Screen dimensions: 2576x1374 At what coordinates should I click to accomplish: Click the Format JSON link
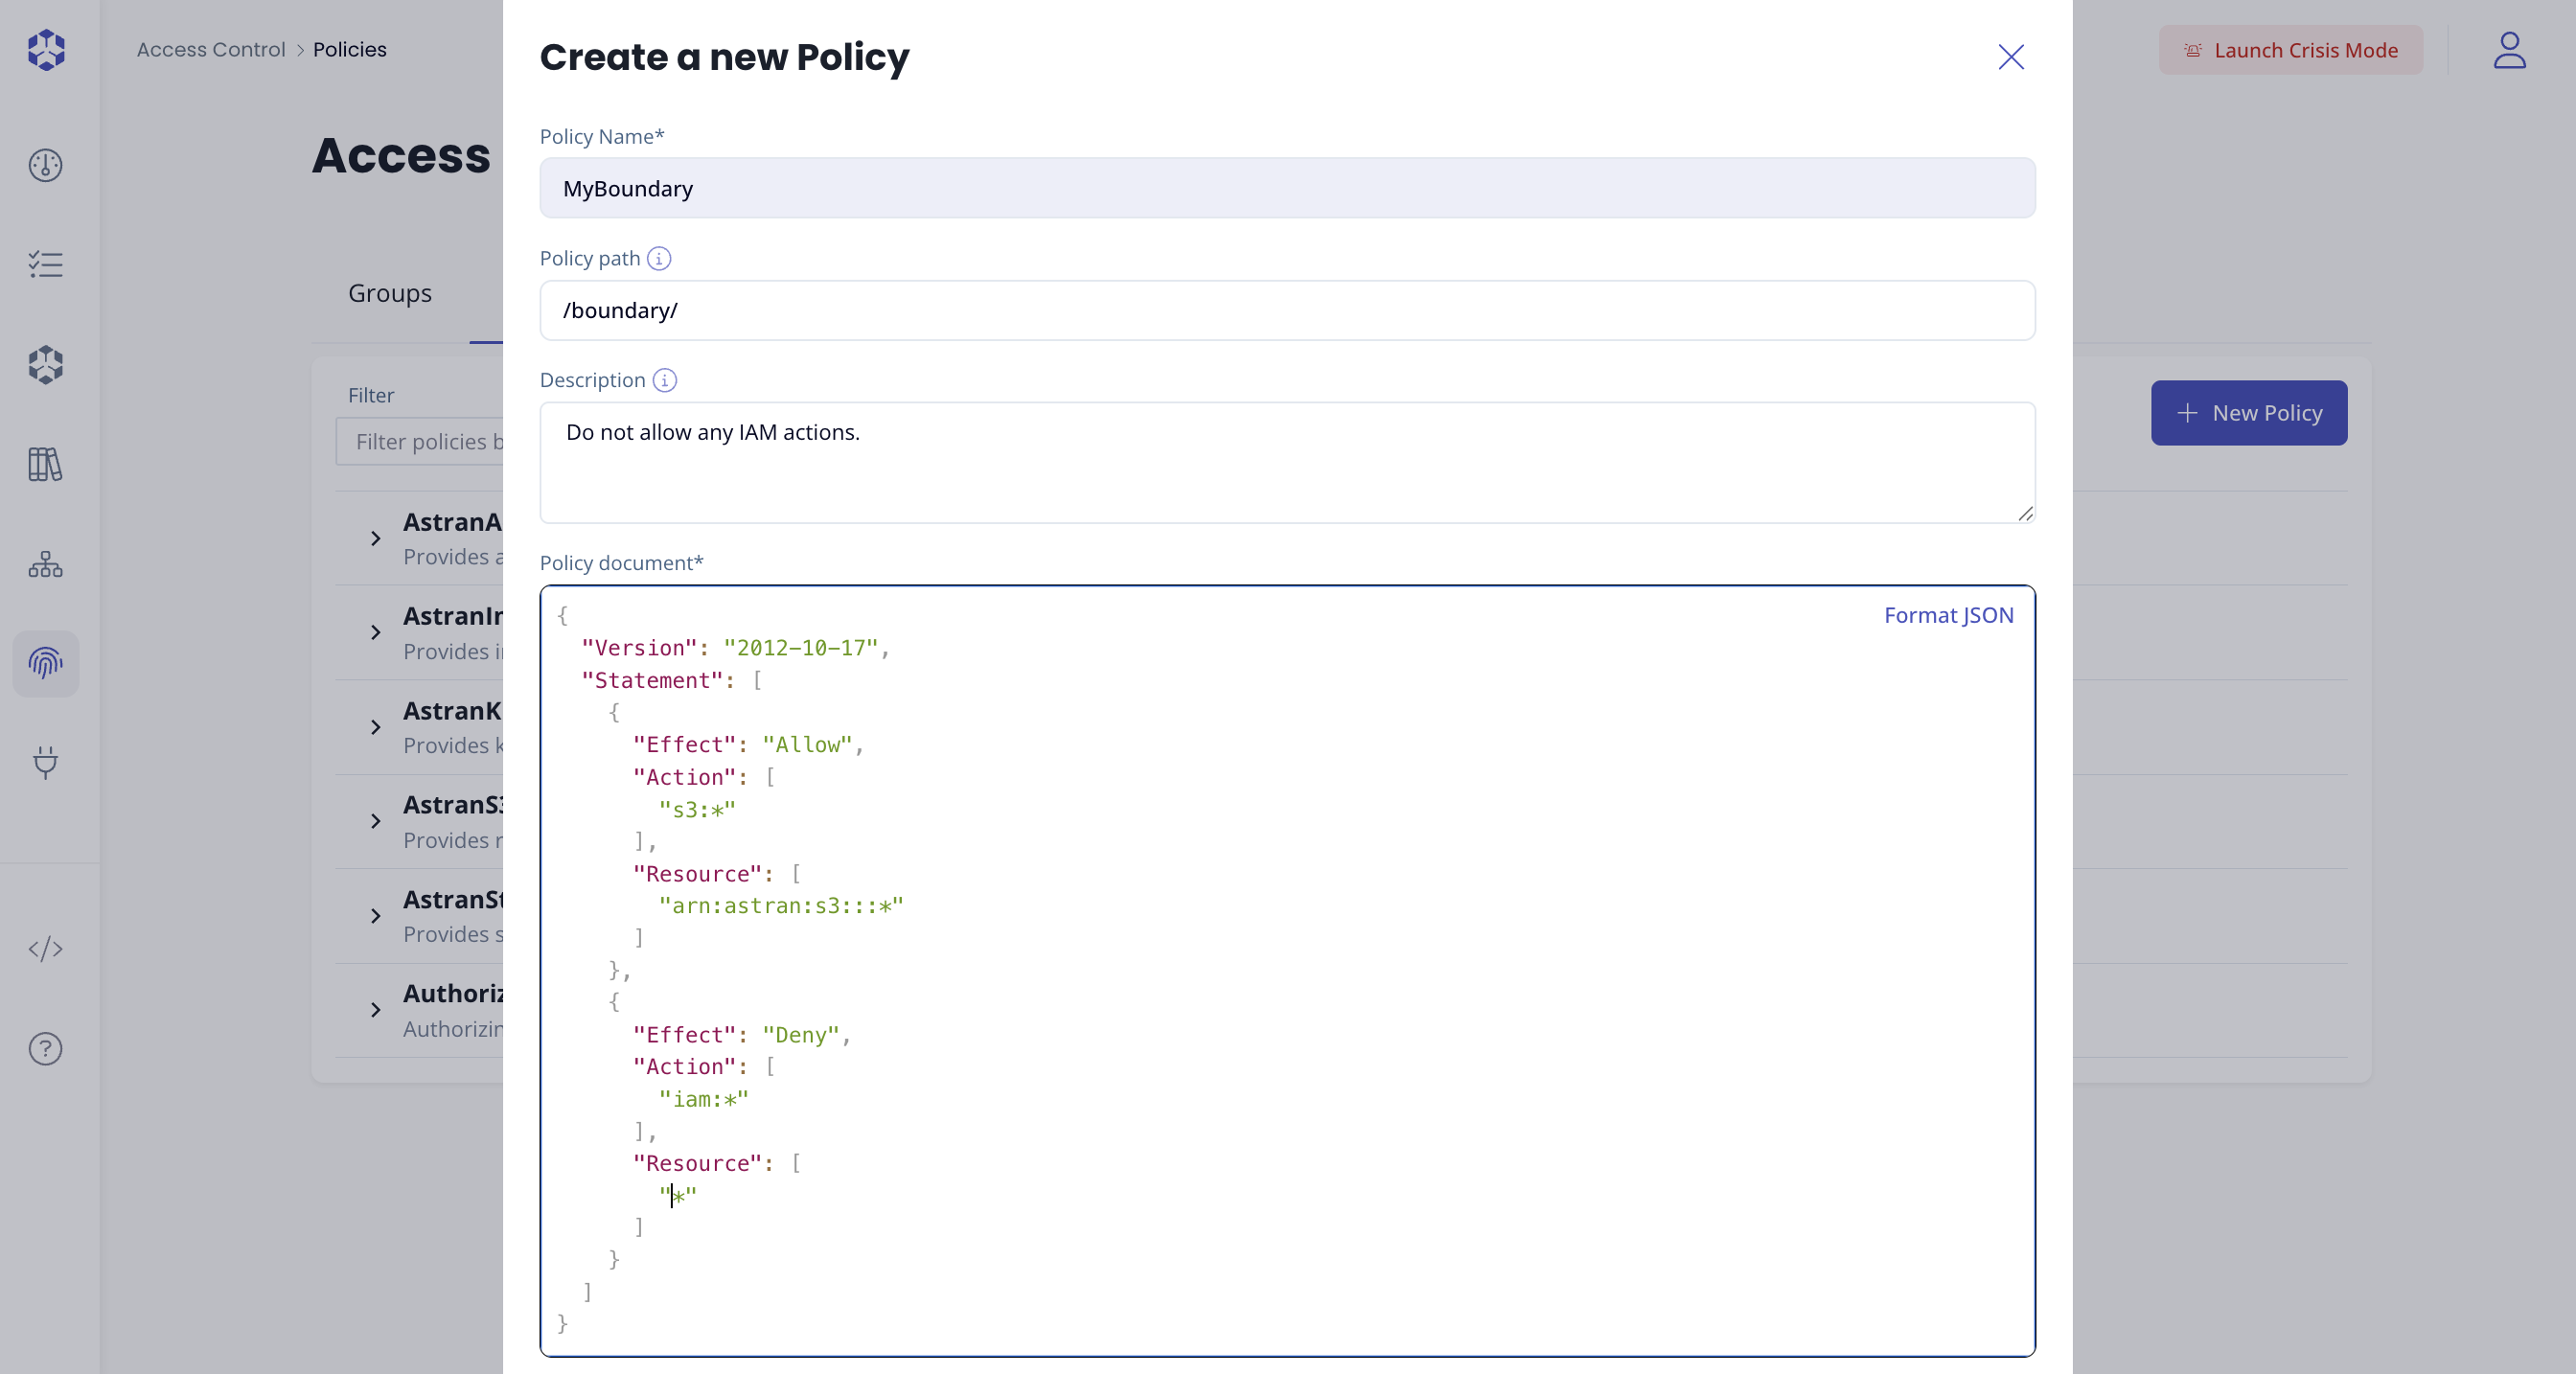click(1947, 614)
